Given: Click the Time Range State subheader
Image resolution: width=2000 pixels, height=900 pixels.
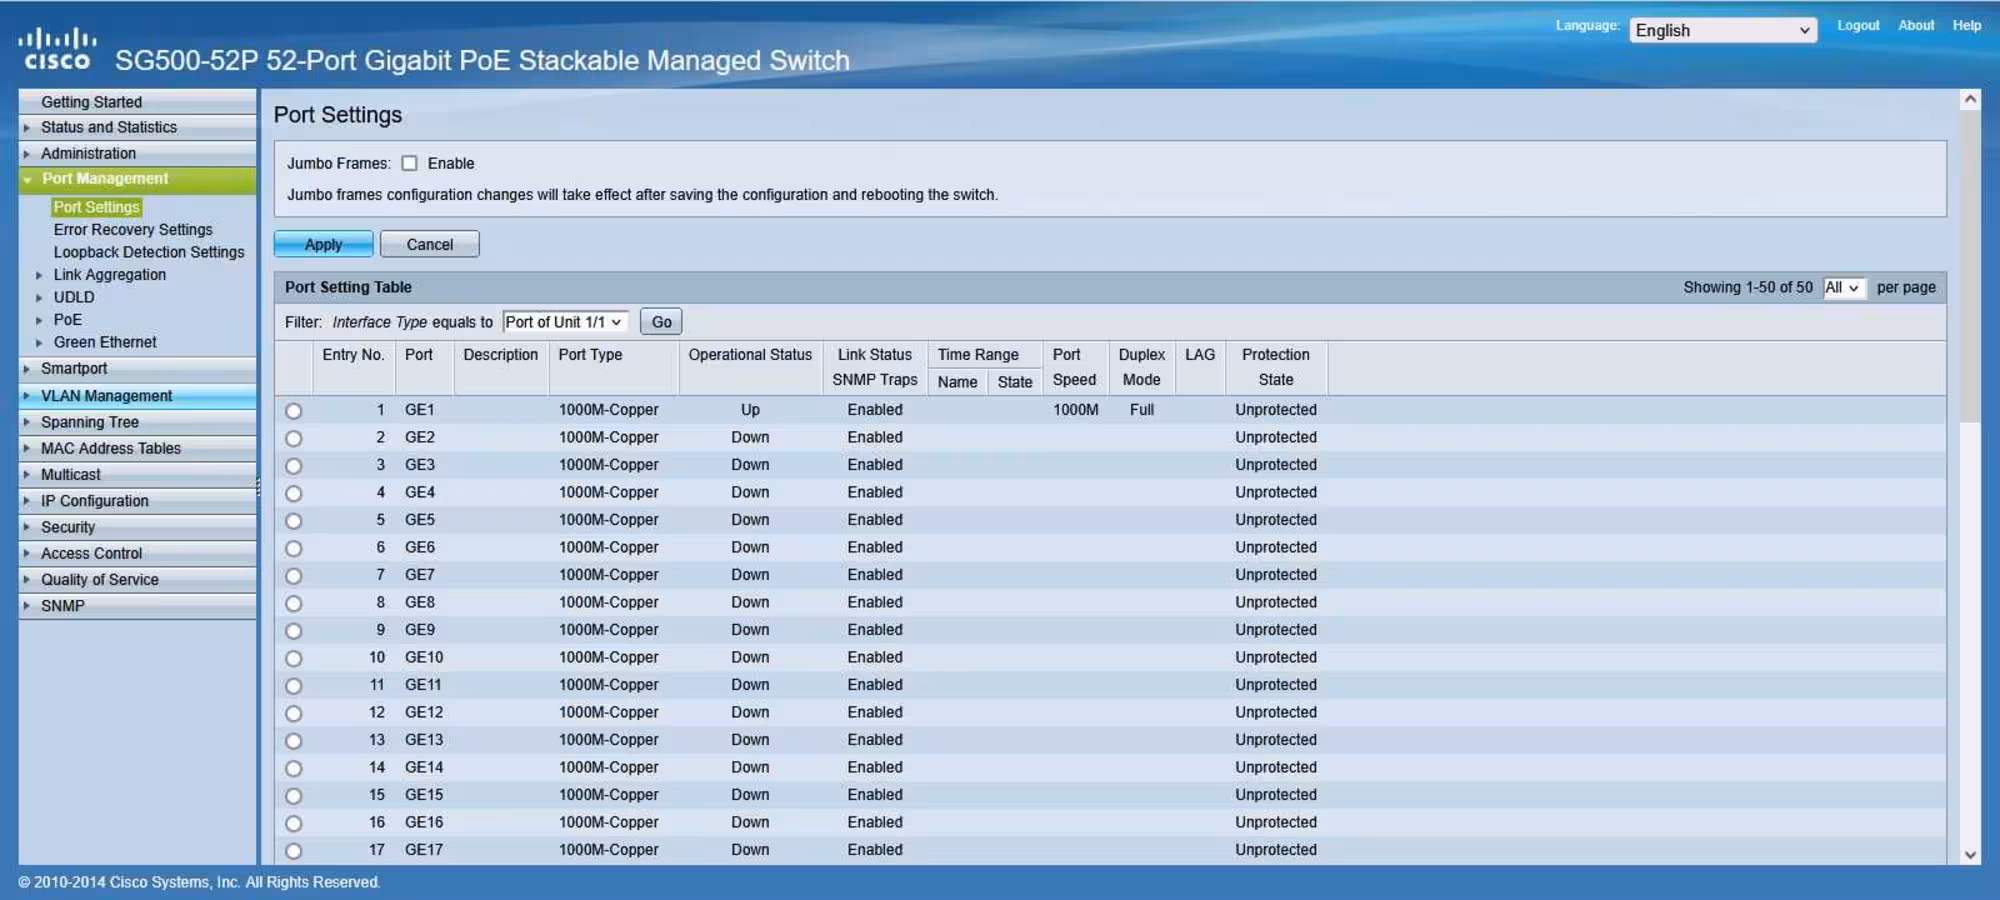Looking at the screenshot, I should point(1014,382).
